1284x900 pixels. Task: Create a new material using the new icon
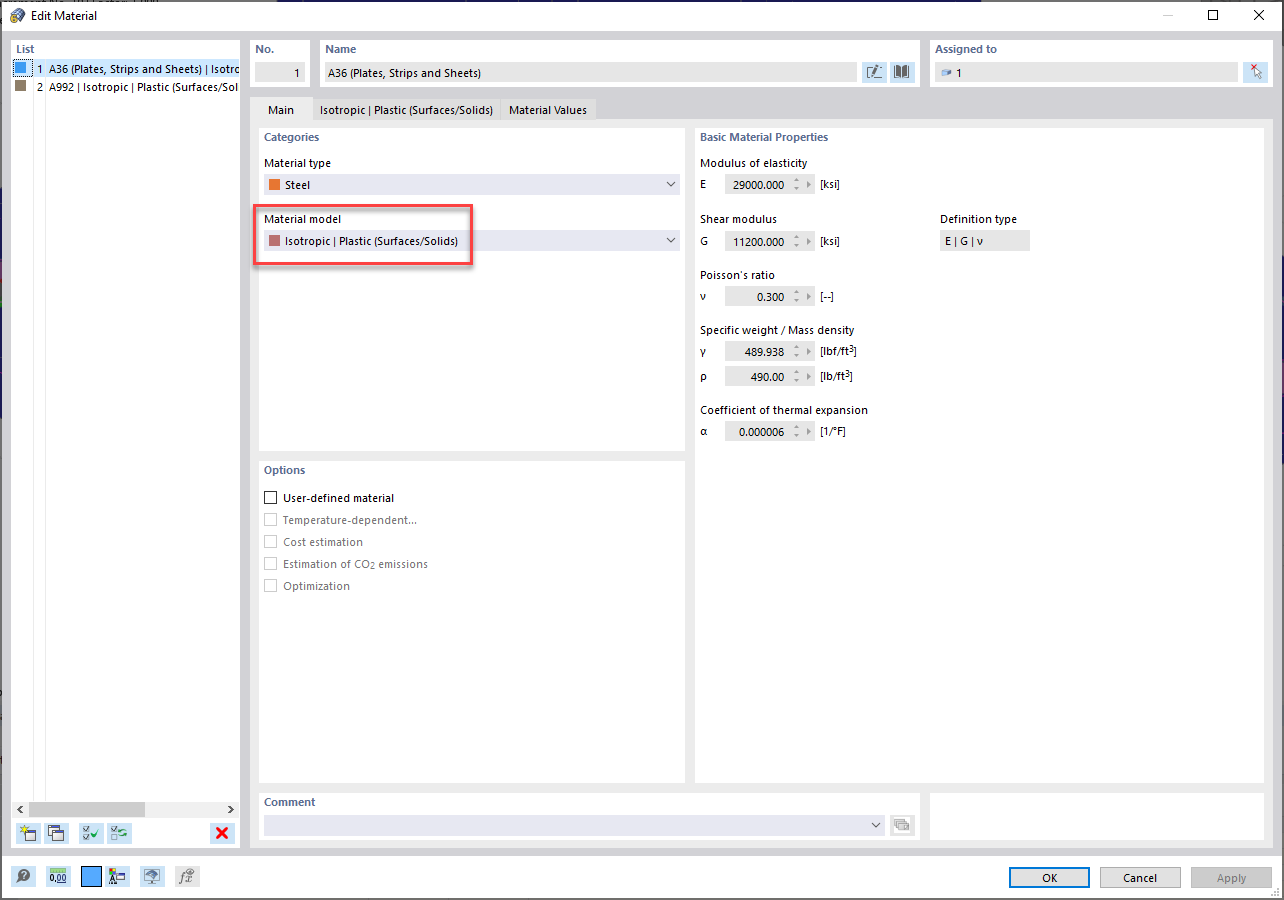tap(28, 833)
